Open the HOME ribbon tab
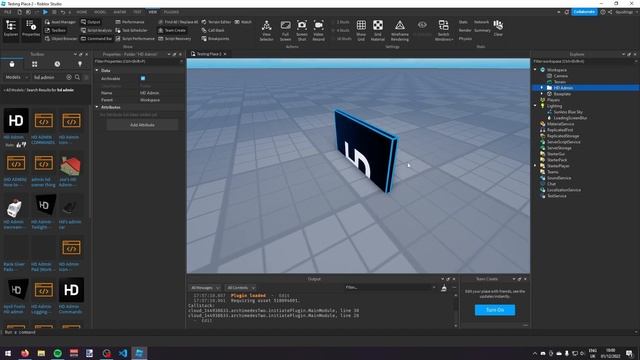Viewport: 640px width, 360px height. (x=82, y=12)
